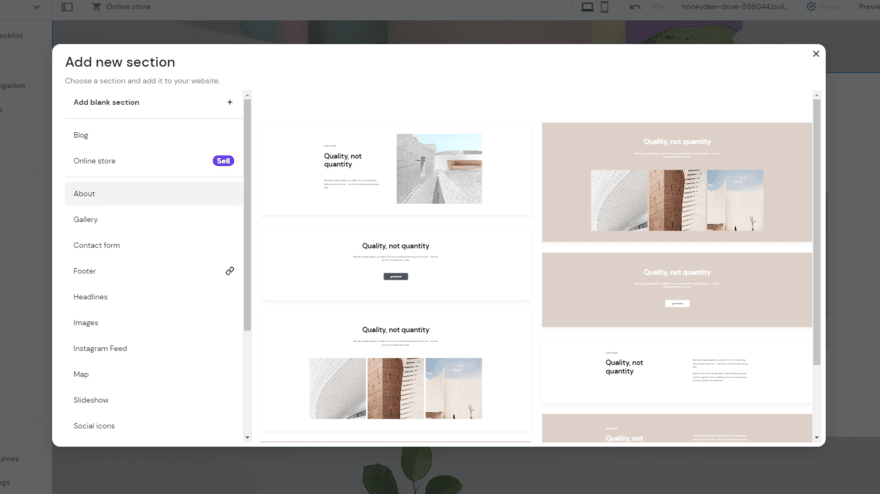Choose partially visible beige two-column template at bottom
This screenshot has height=494, width=880.
click(x=677, y=428)
